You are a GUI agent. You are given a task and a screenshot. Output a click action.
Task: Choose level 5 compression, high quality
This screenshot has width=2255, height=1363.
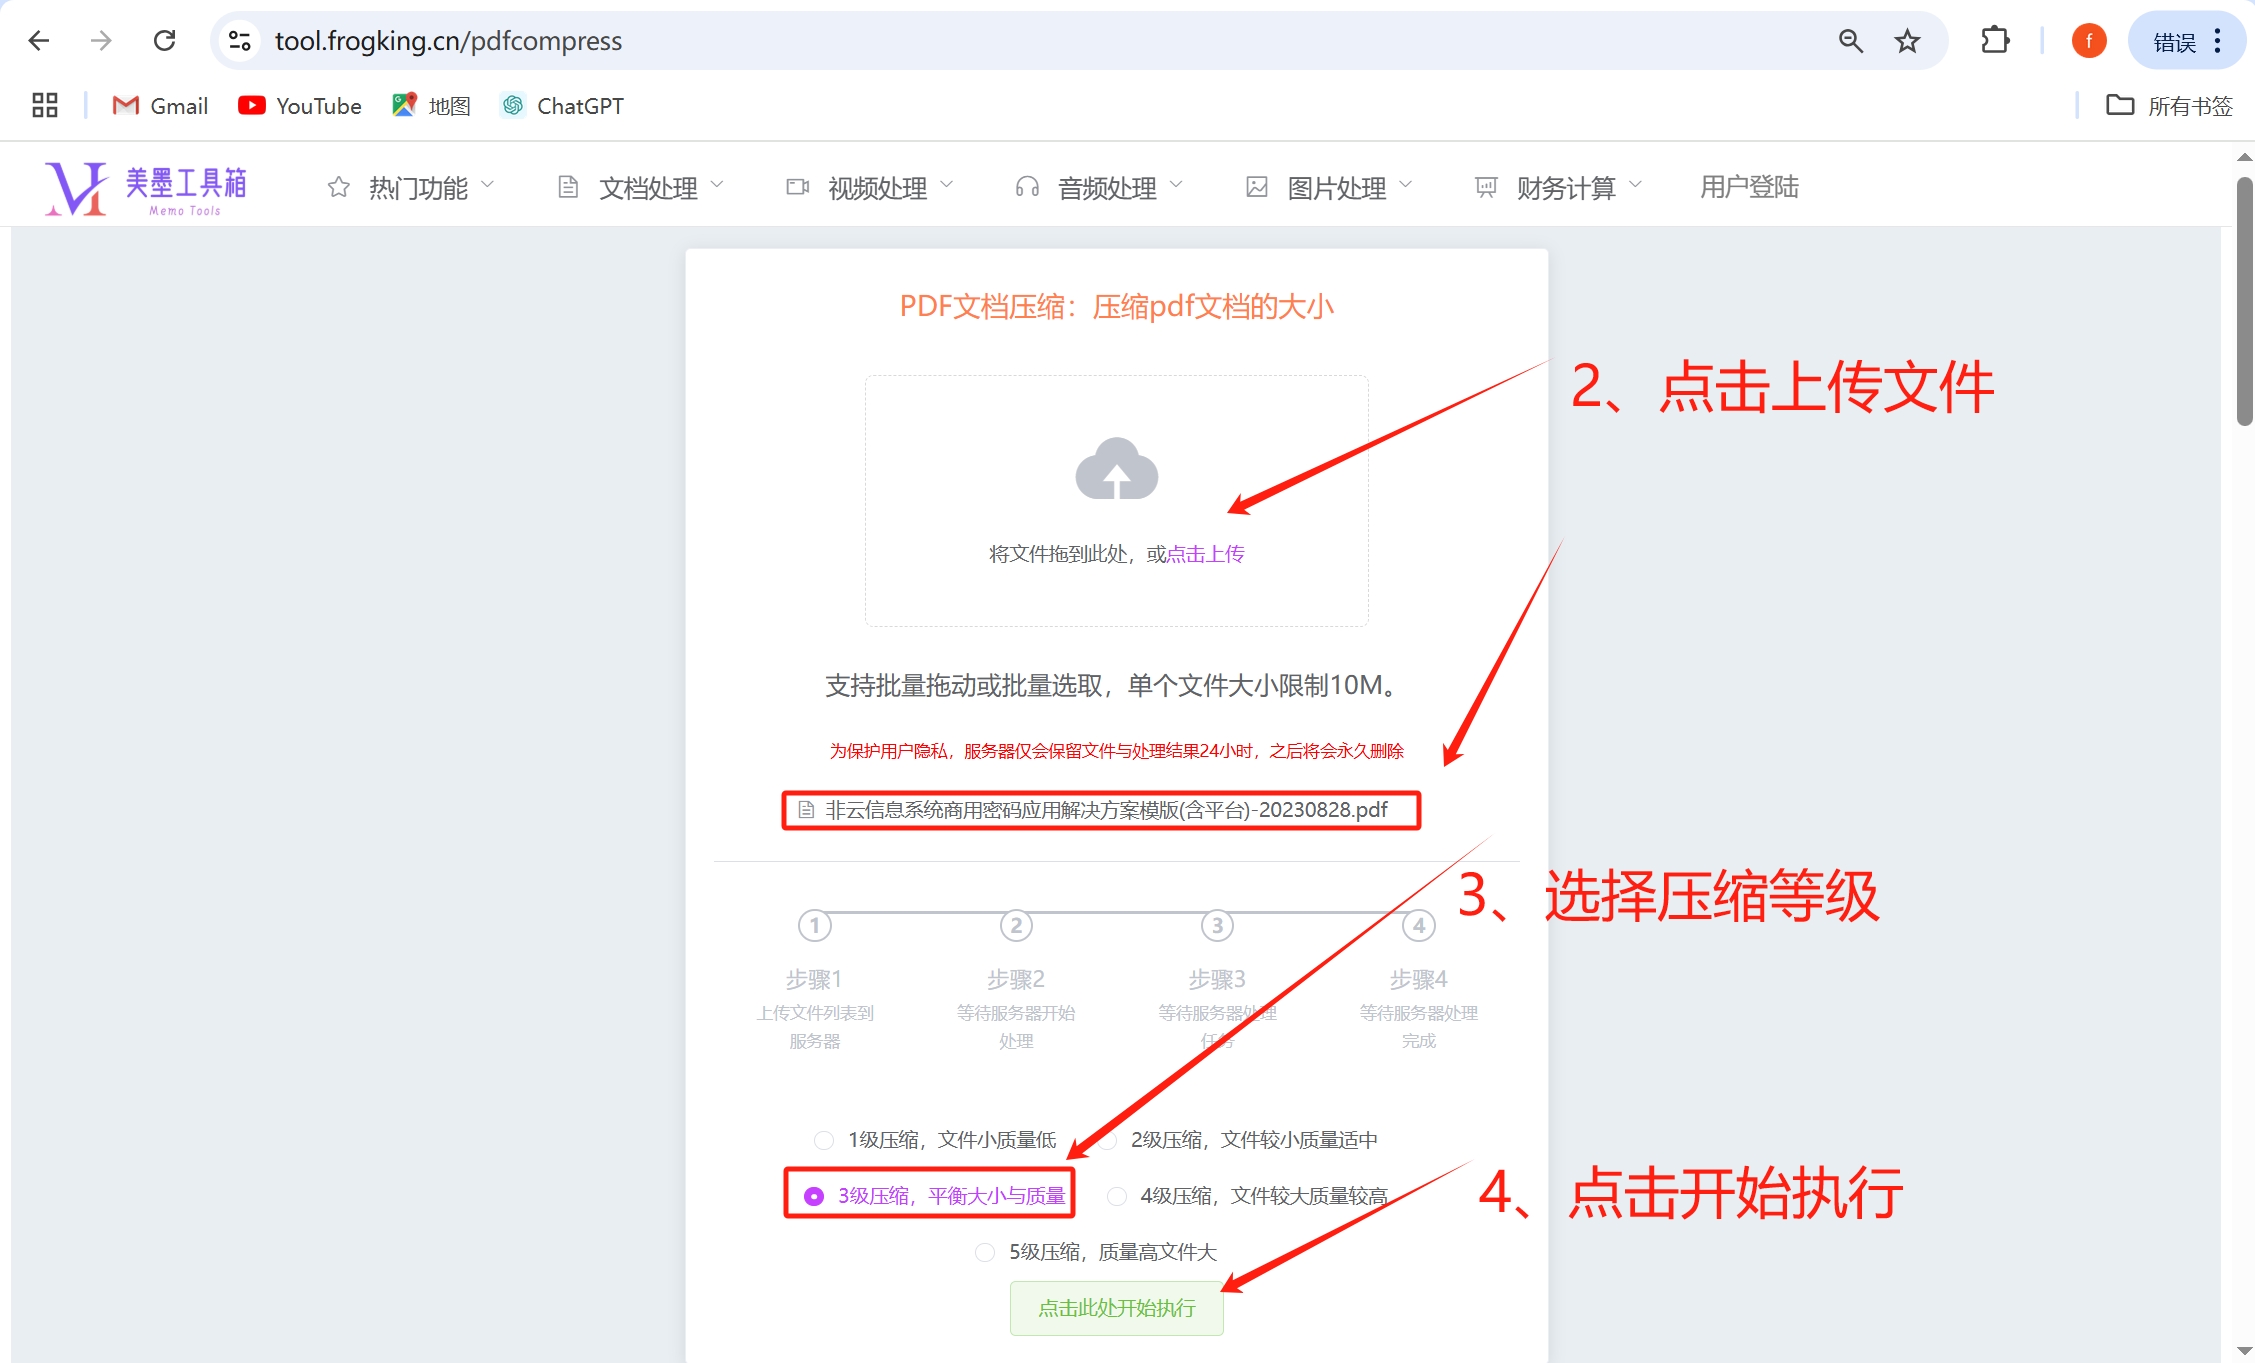[985, 1252]
